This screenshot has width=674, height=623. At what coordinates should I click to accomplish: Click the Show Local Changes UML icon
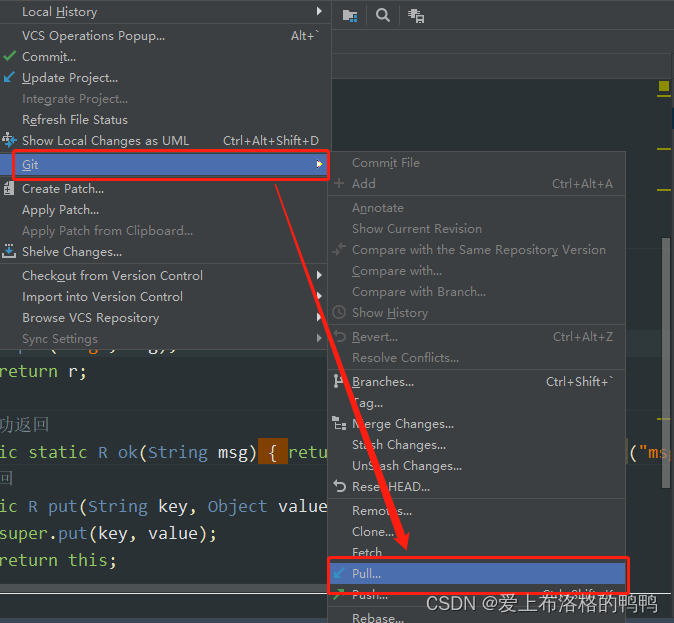pos(9,140)
